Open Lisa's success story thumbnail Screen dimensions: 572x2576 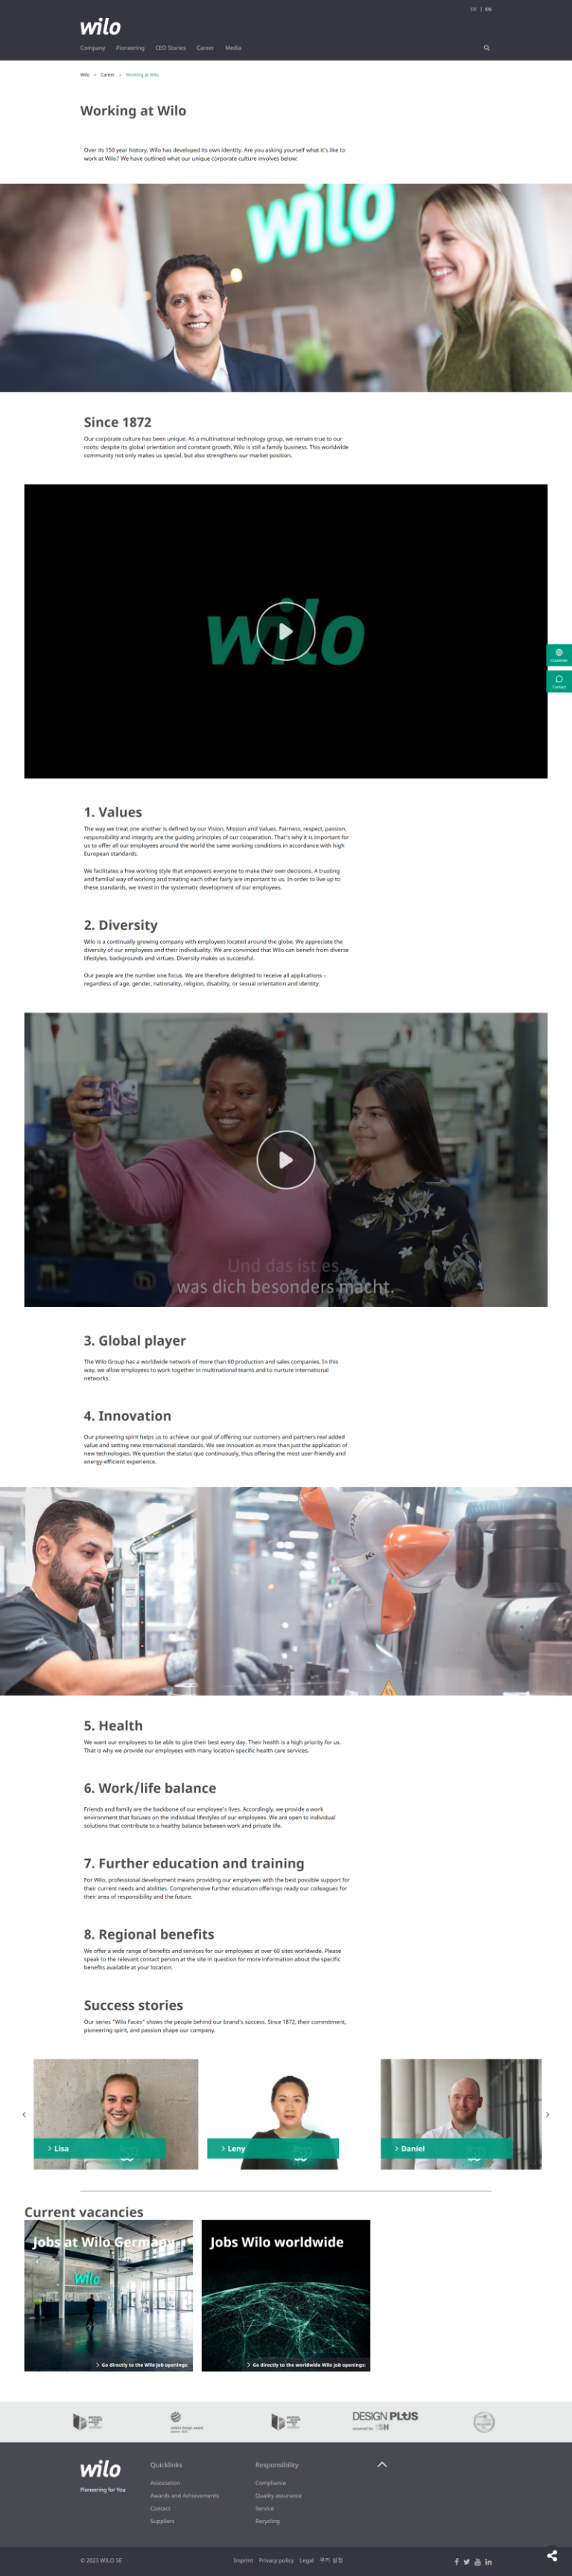tap(116, 2113)
